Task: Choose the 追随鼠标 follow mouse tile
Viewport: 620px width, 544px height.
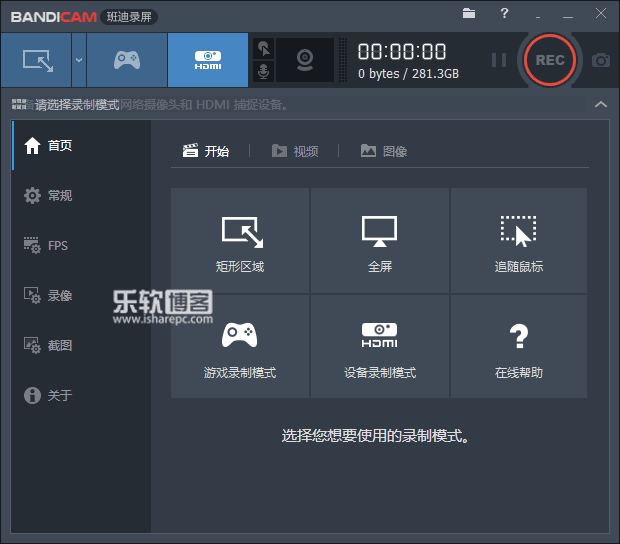Action: (x=519, y=240)
